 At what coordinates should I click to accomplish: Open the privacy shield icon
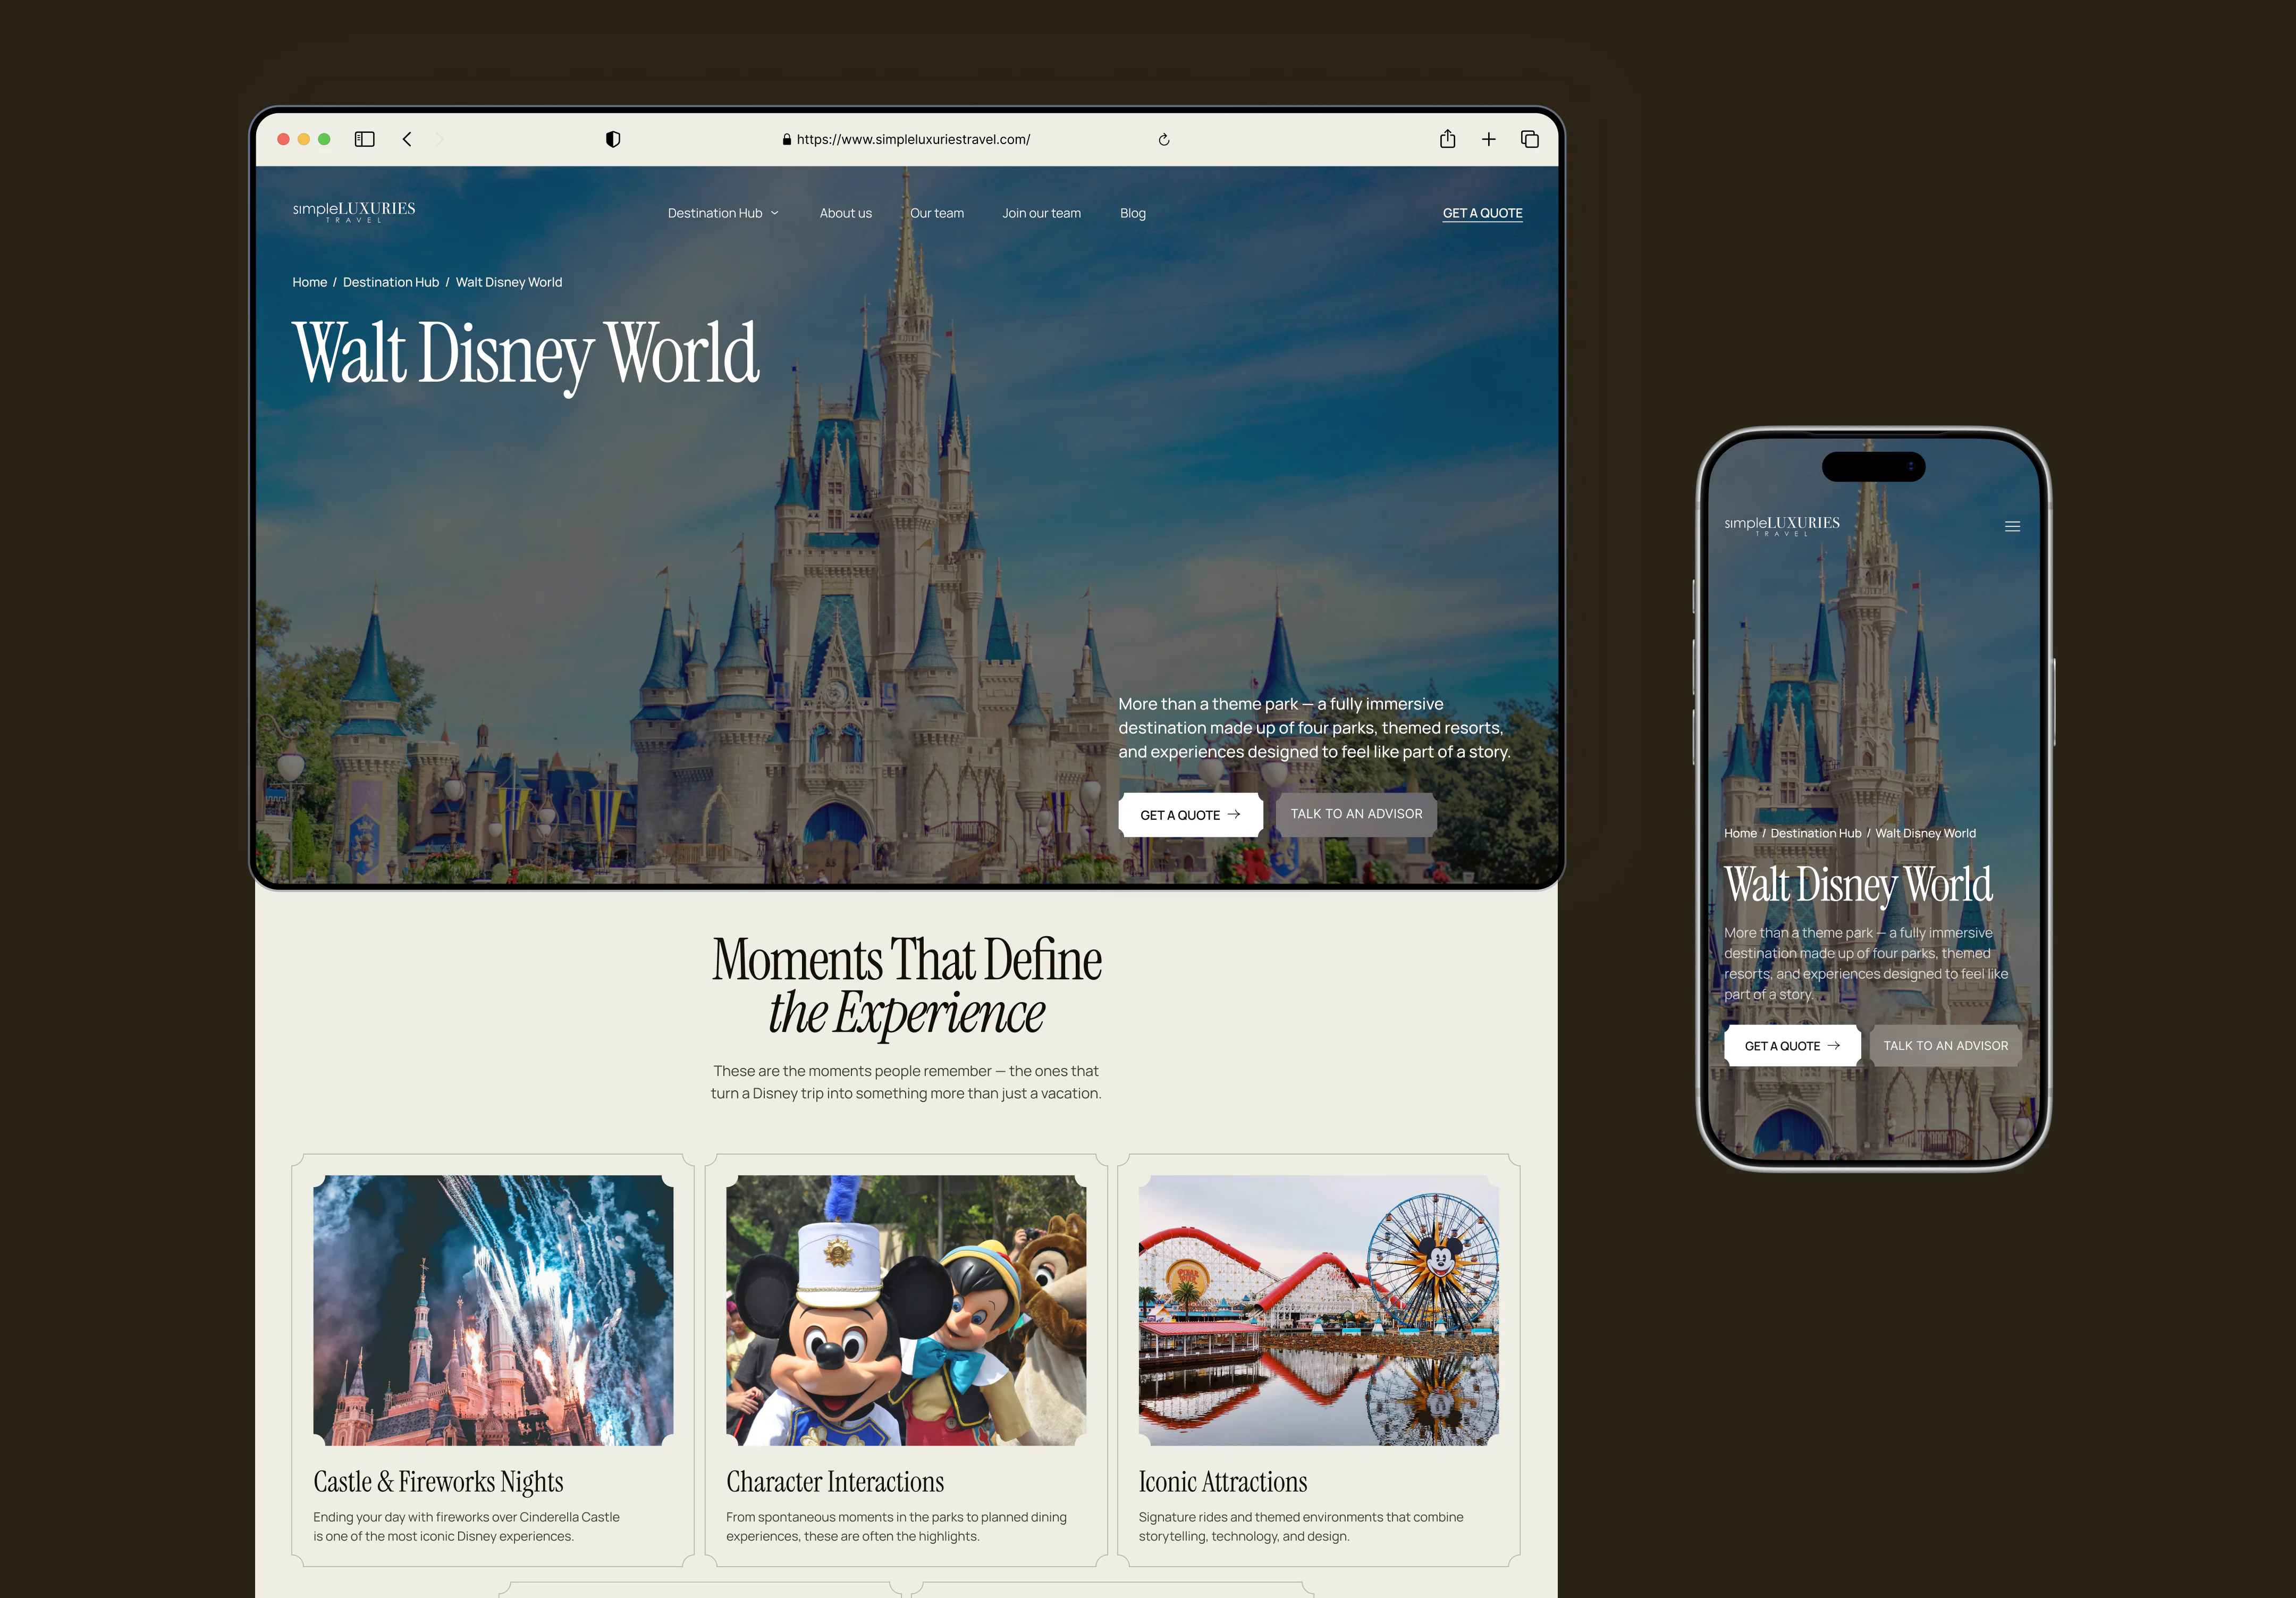613,139
